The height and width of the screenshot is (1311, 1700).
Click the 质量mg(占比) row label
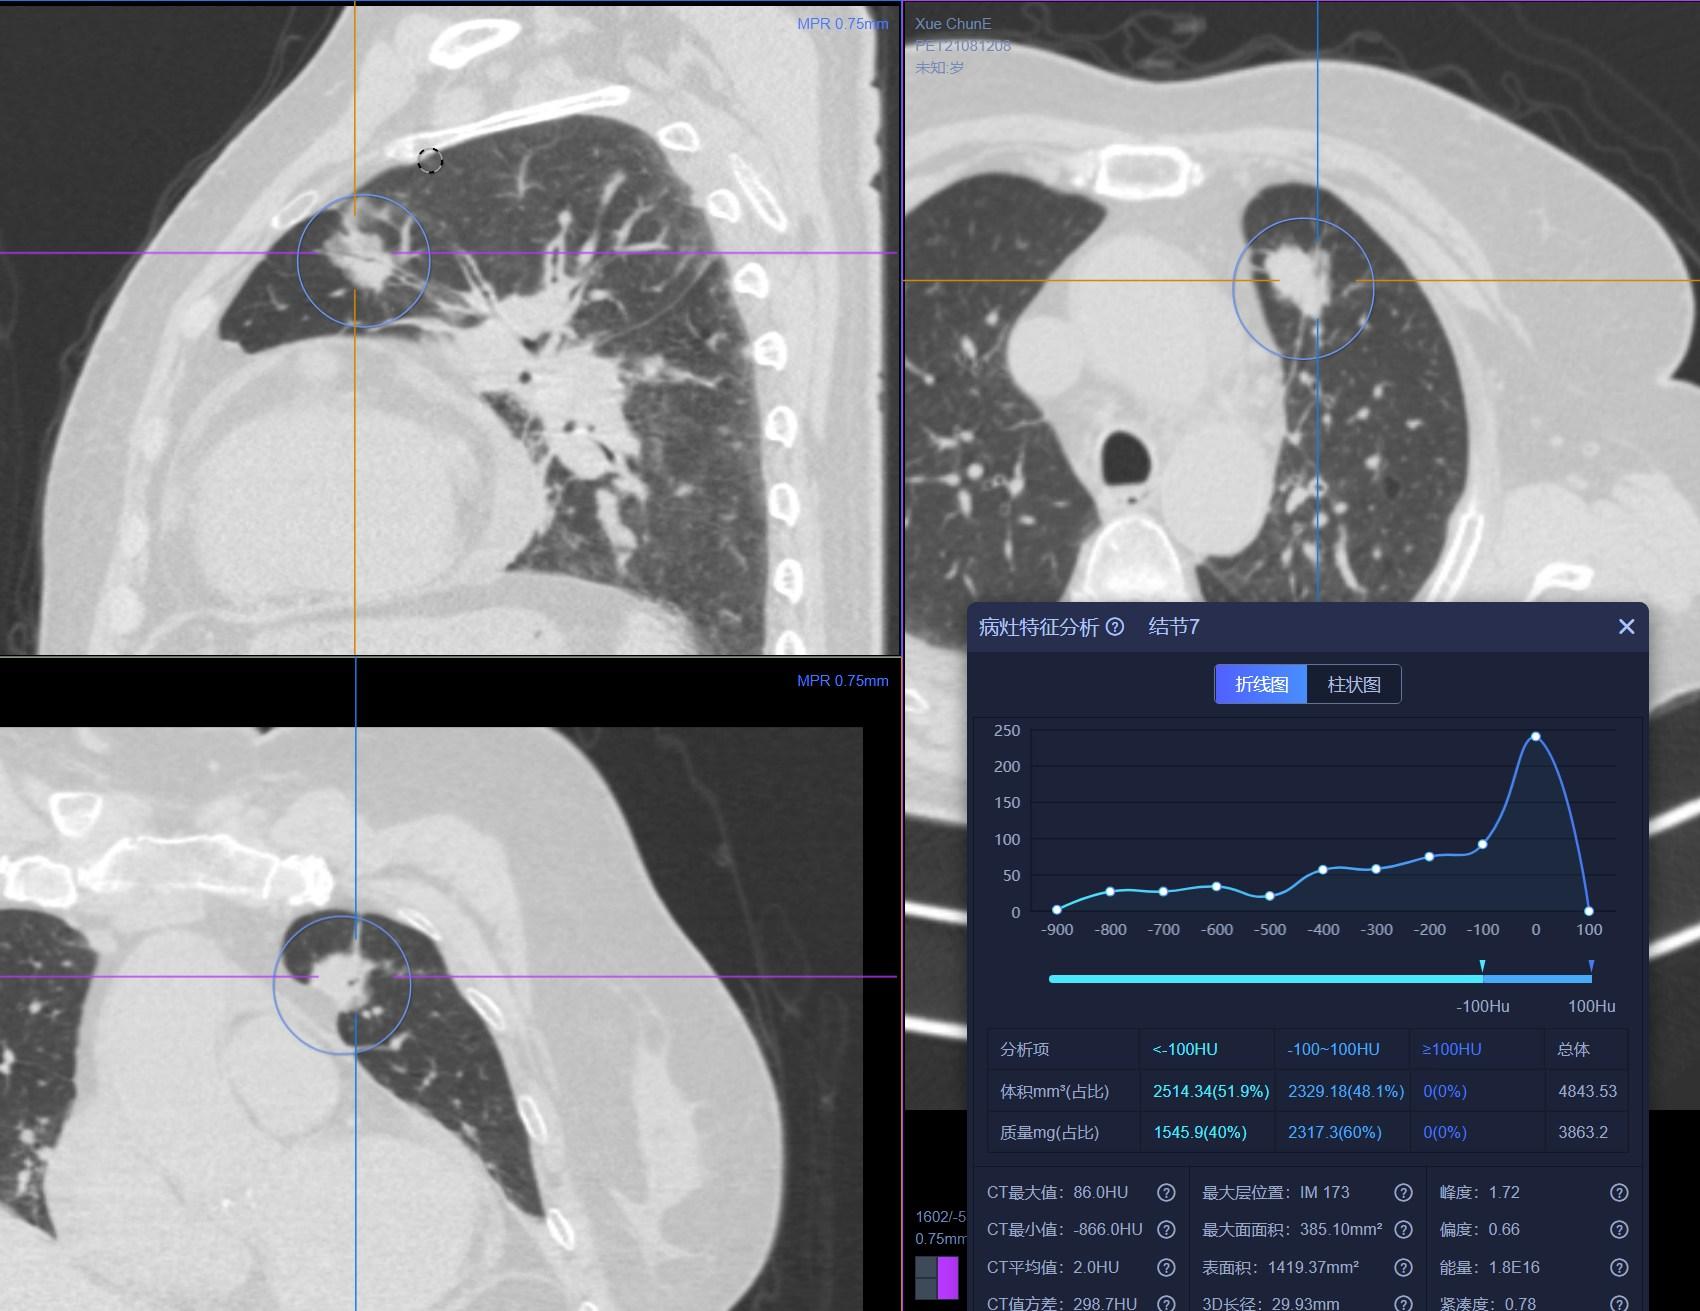tap(1050, 1132)
